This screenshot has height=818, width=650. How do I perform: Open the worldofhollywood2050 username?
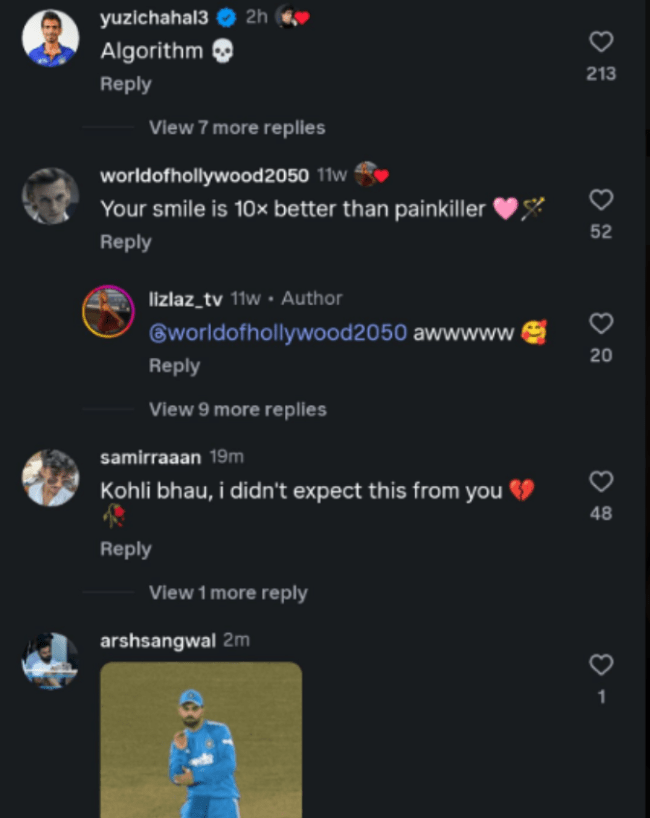(x=204, y=175)
